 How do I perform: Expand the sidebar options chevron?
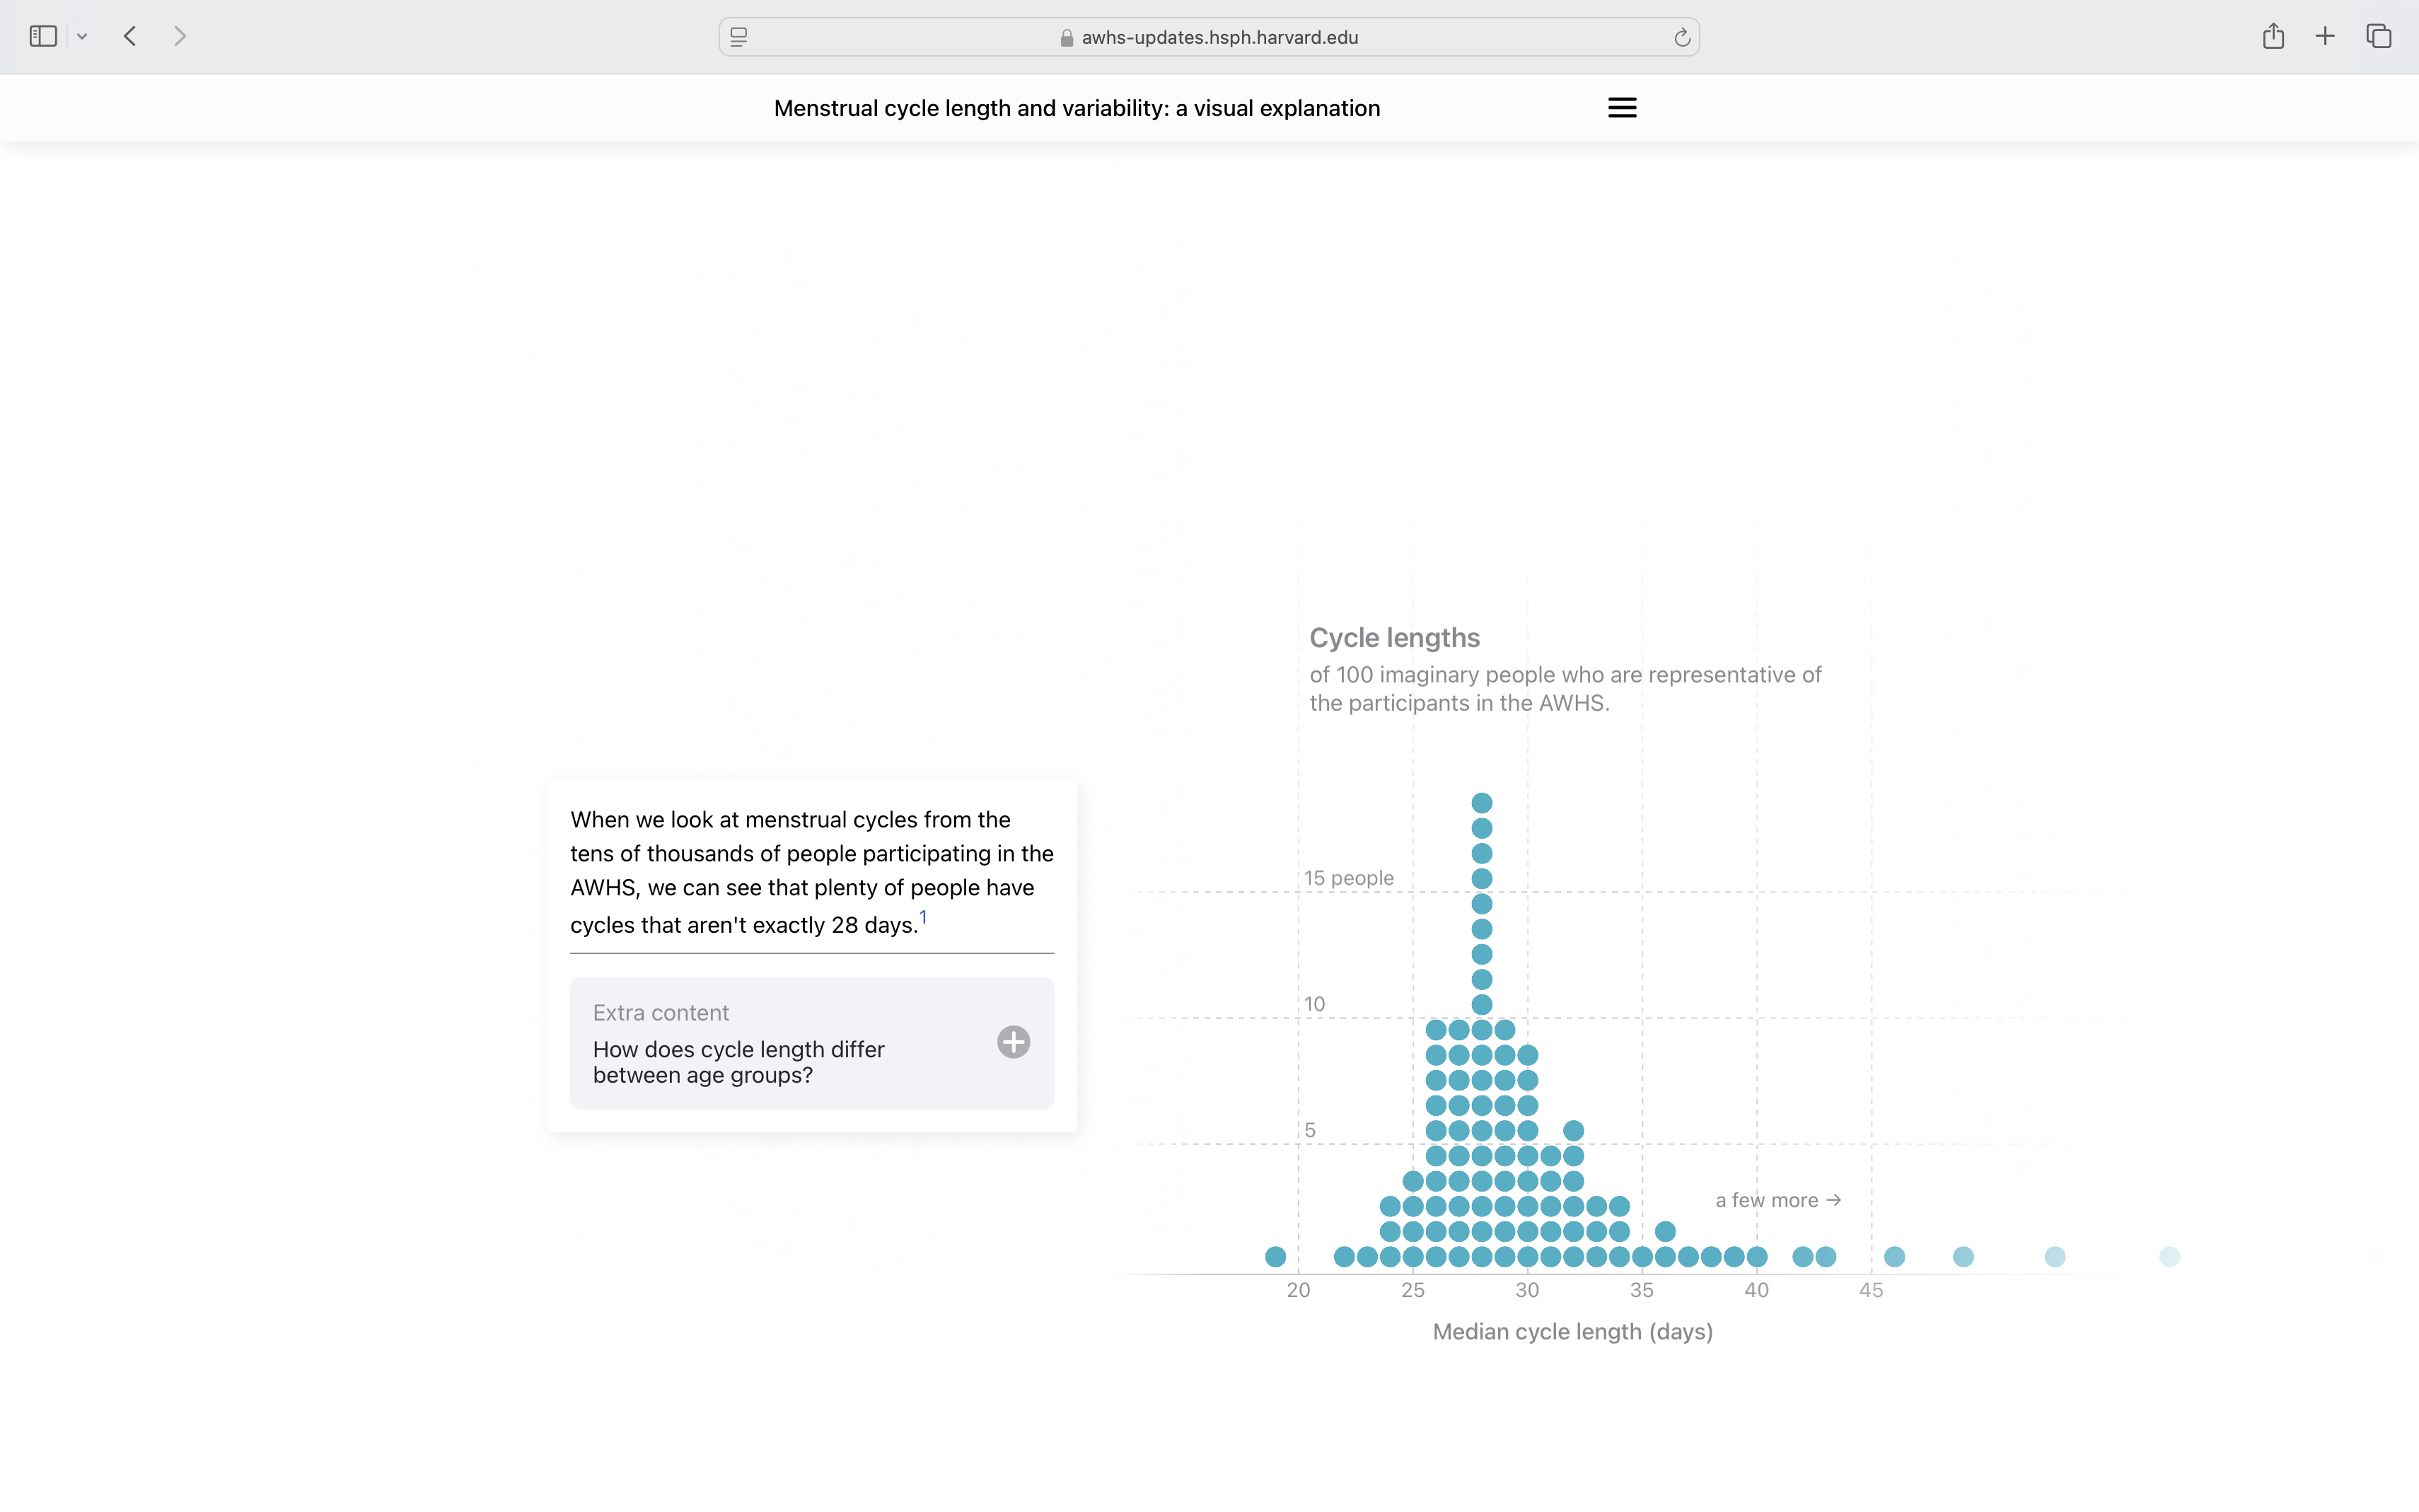[x=83, y=36]
